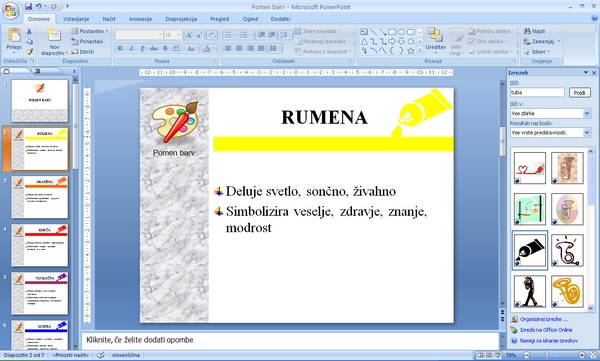
Task: Click the Prilepi (paste) clipboard icon
Action: click(14, 35)
